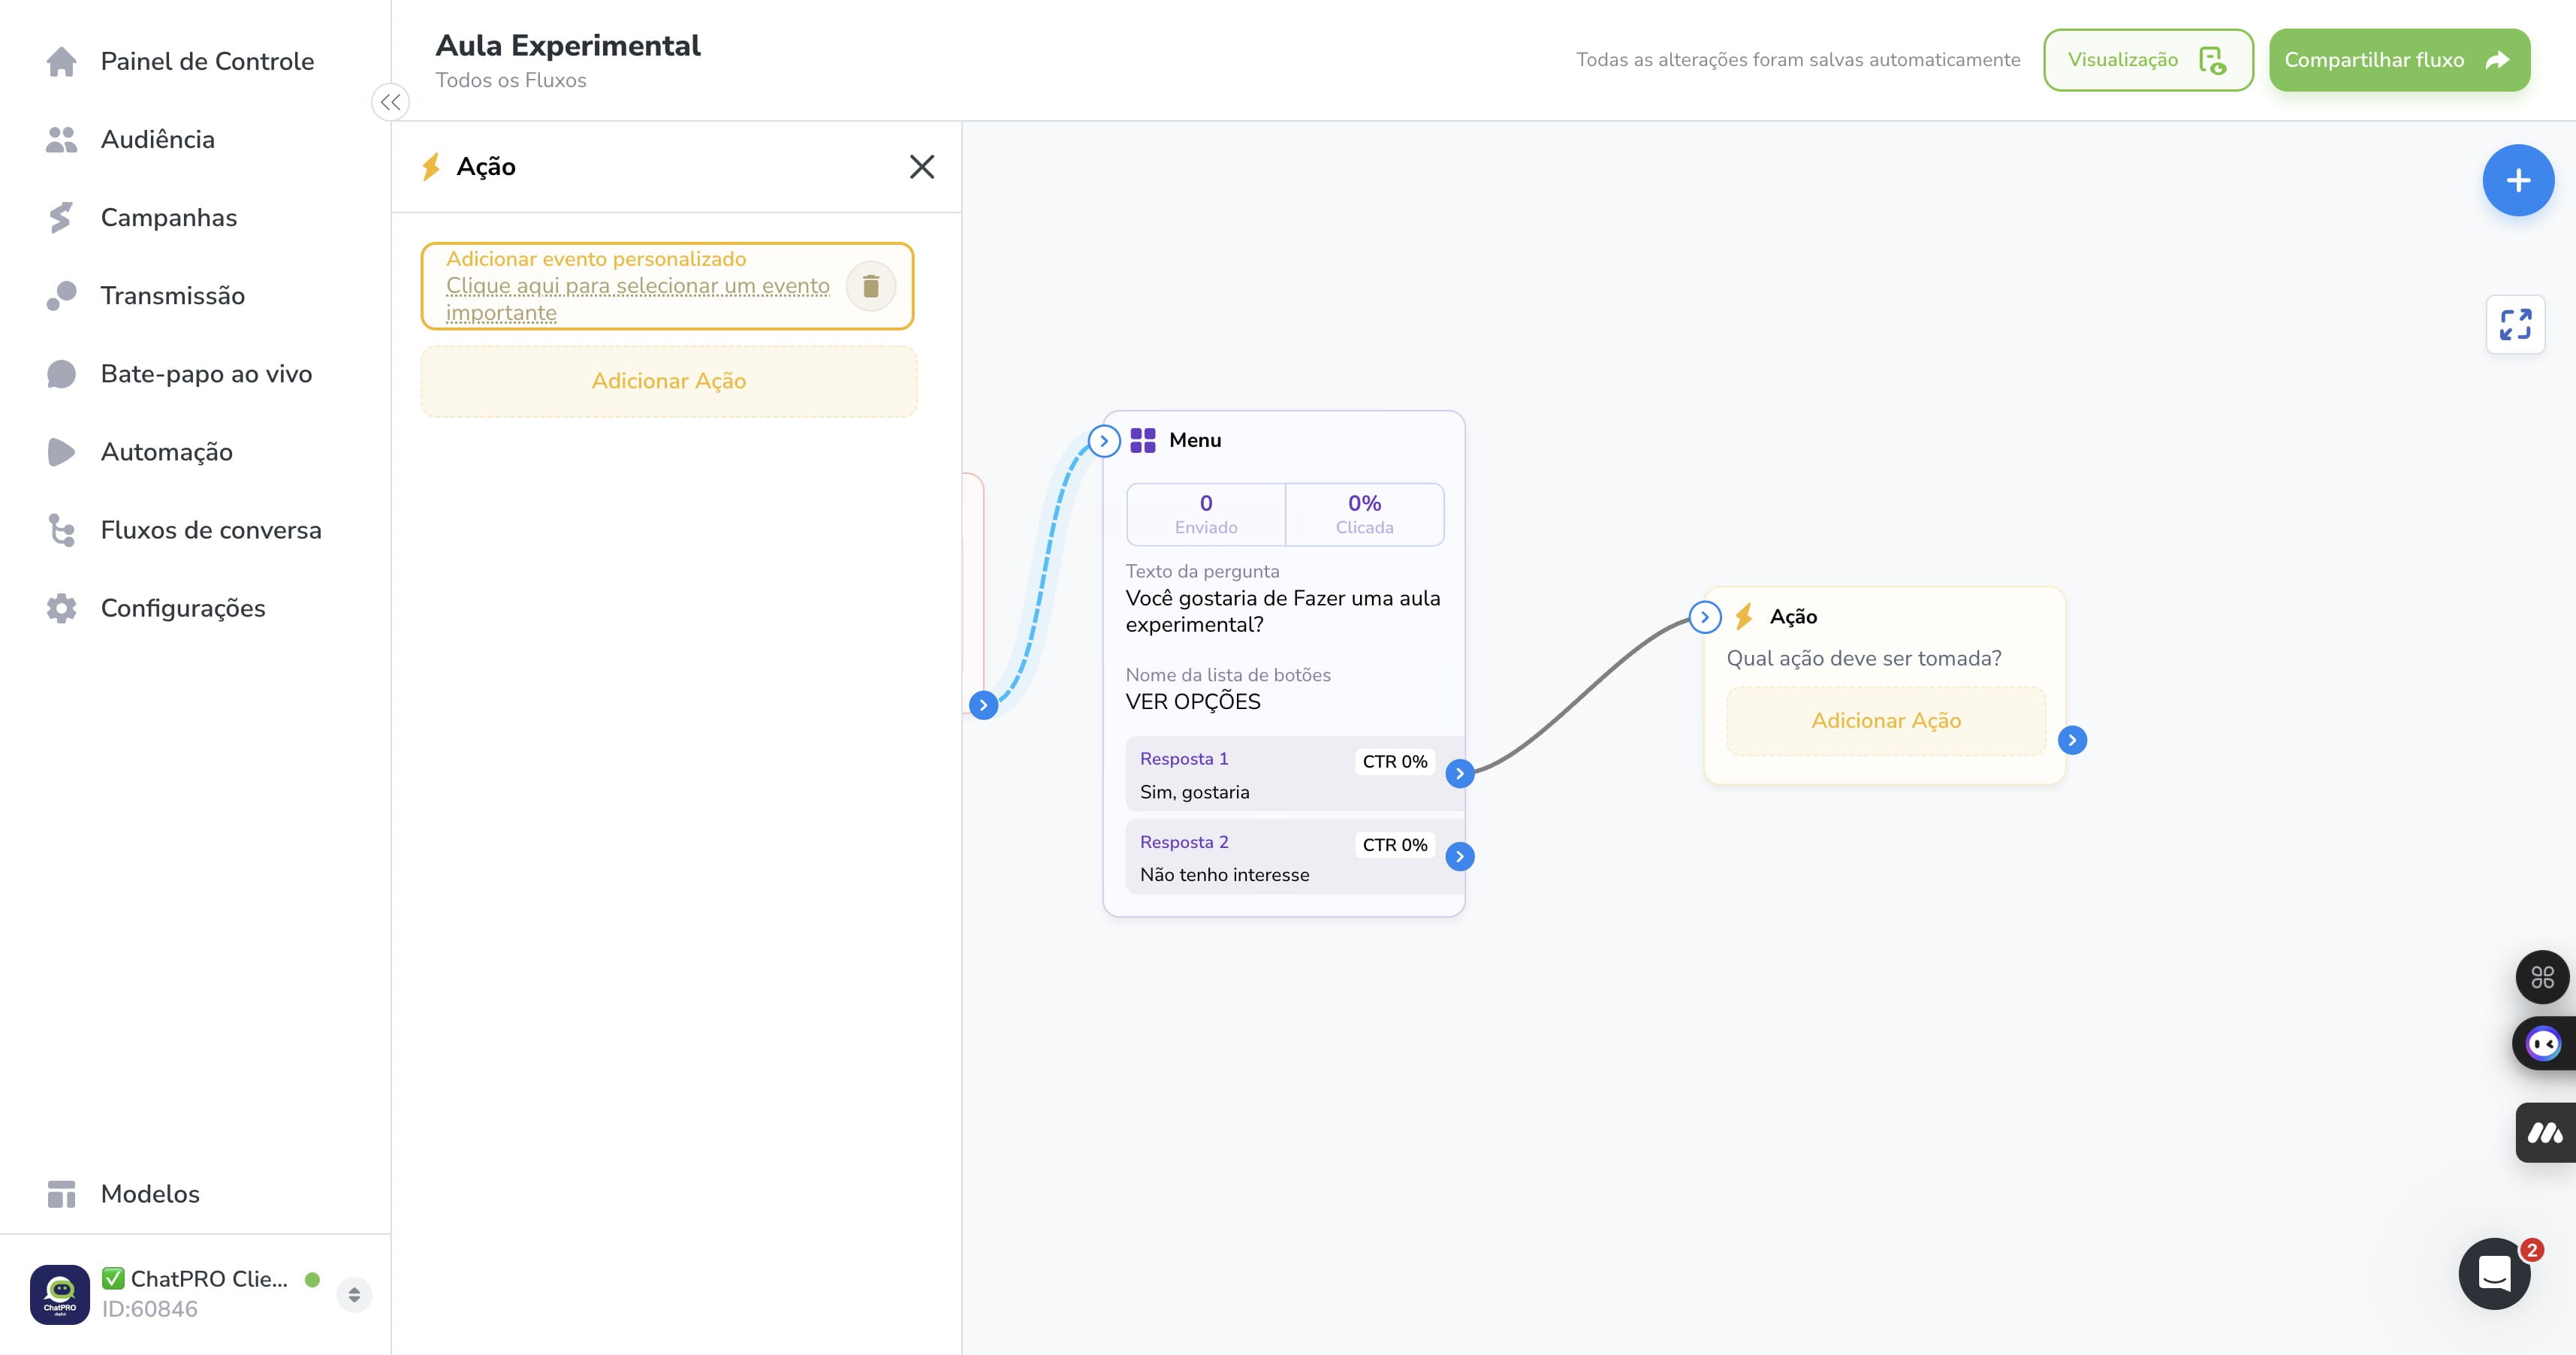Open the support chat bubble icon
2576x1355 pixels.
[x=2495, y=1273]
